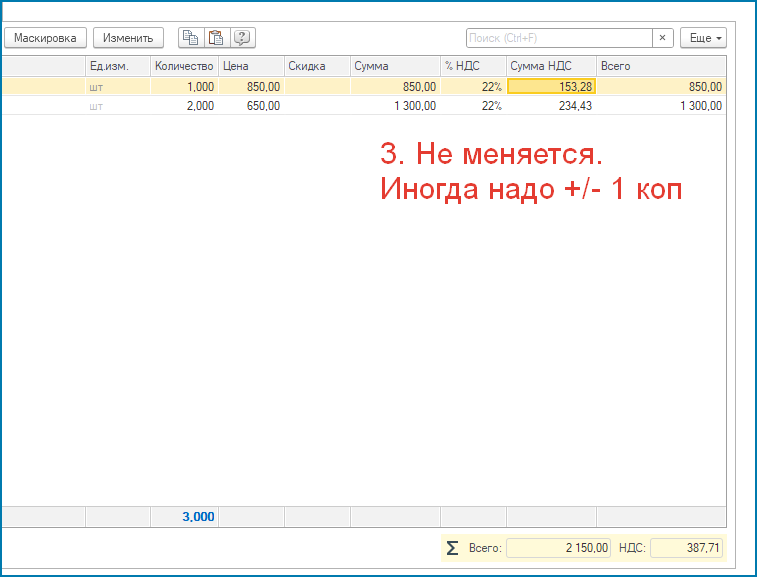The image size is (757, 577).
Task: Select the Сумма НДС cell with 234,43
Action: [x=551, y=106]
